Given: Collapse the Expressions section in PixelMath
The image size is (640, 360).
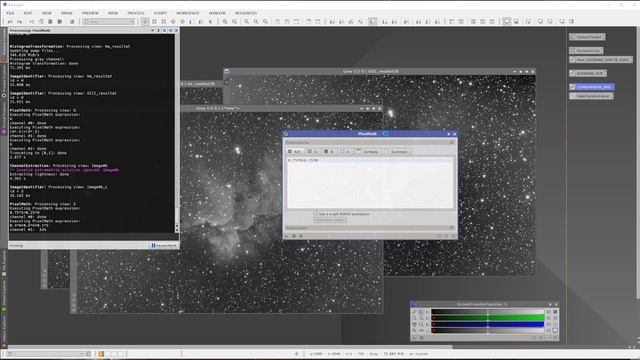Looking at the screenshot, I should pyautogui.click(x=452, y=142).
